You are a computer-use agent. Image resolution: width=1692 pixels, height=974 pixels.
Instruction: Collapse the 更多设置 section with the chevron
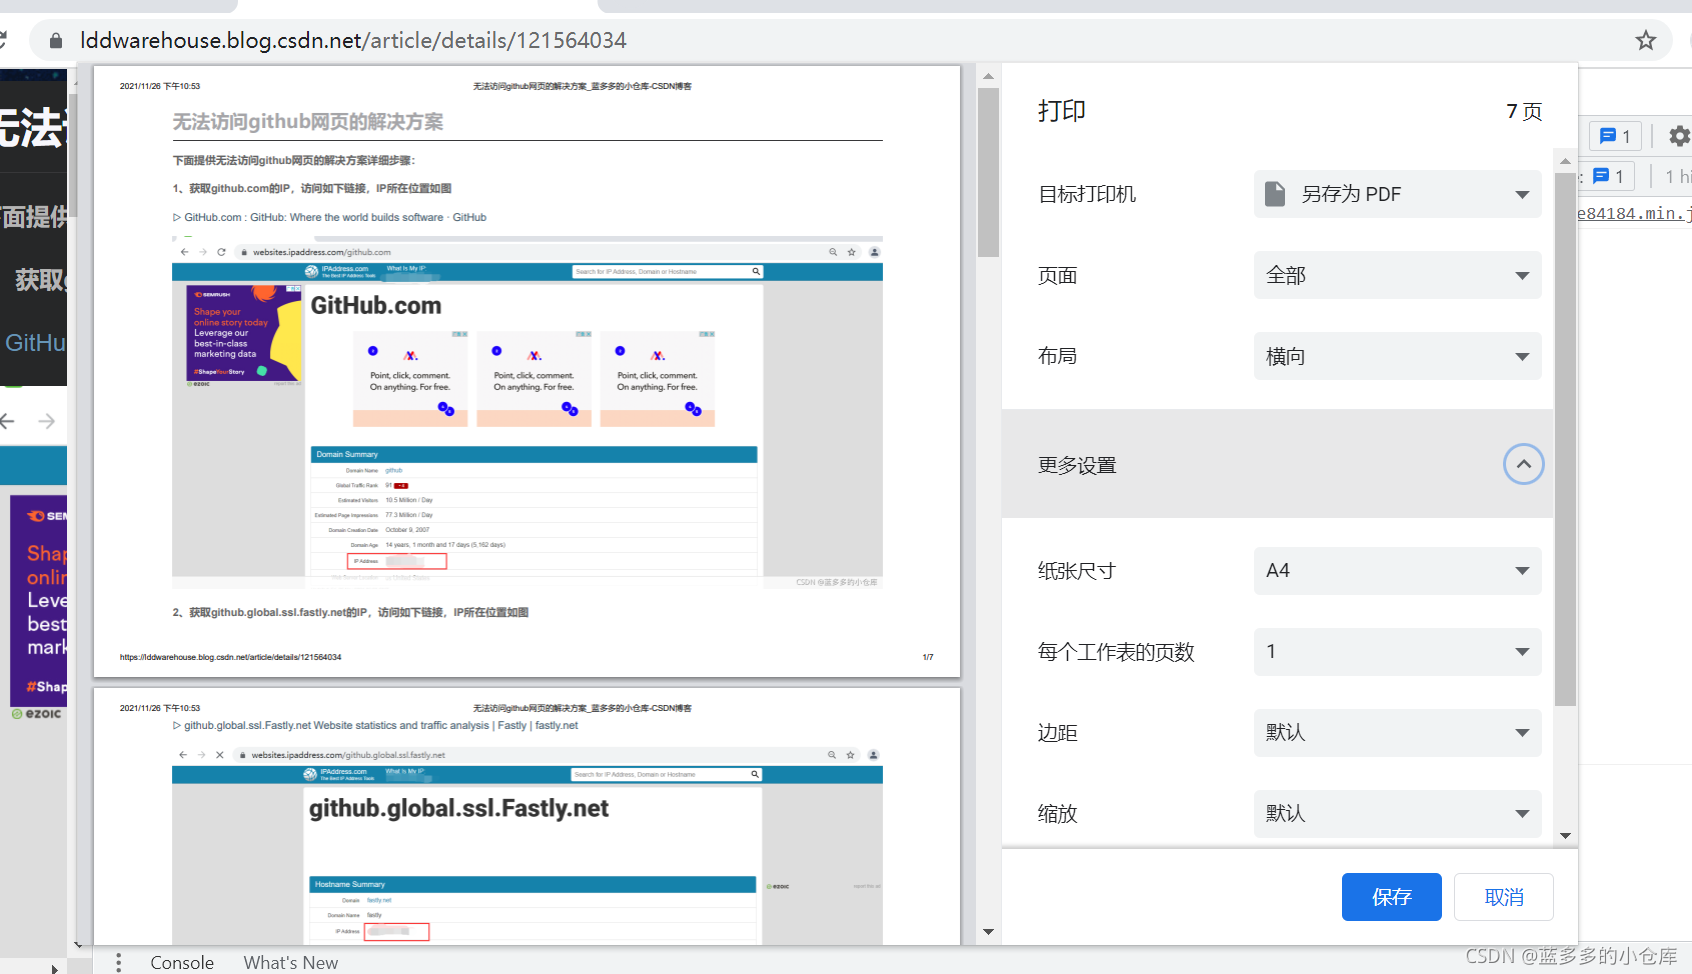click(x=1524, y=464)
